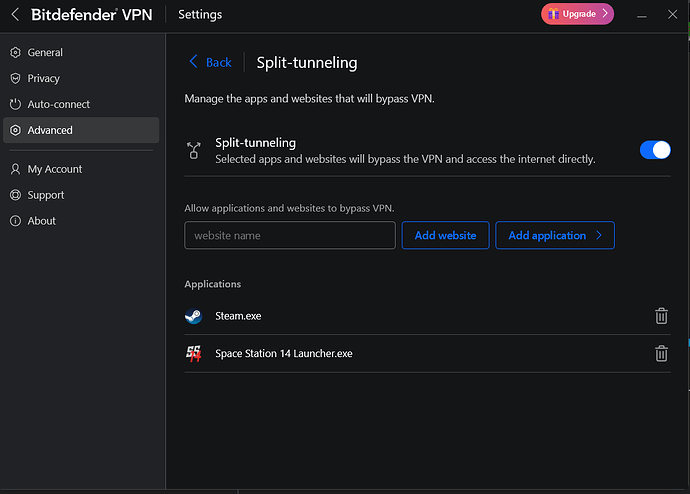The image size is (690, 494).
Task: Remove Steam.exe with its trash icon
Action: (661, 316)
